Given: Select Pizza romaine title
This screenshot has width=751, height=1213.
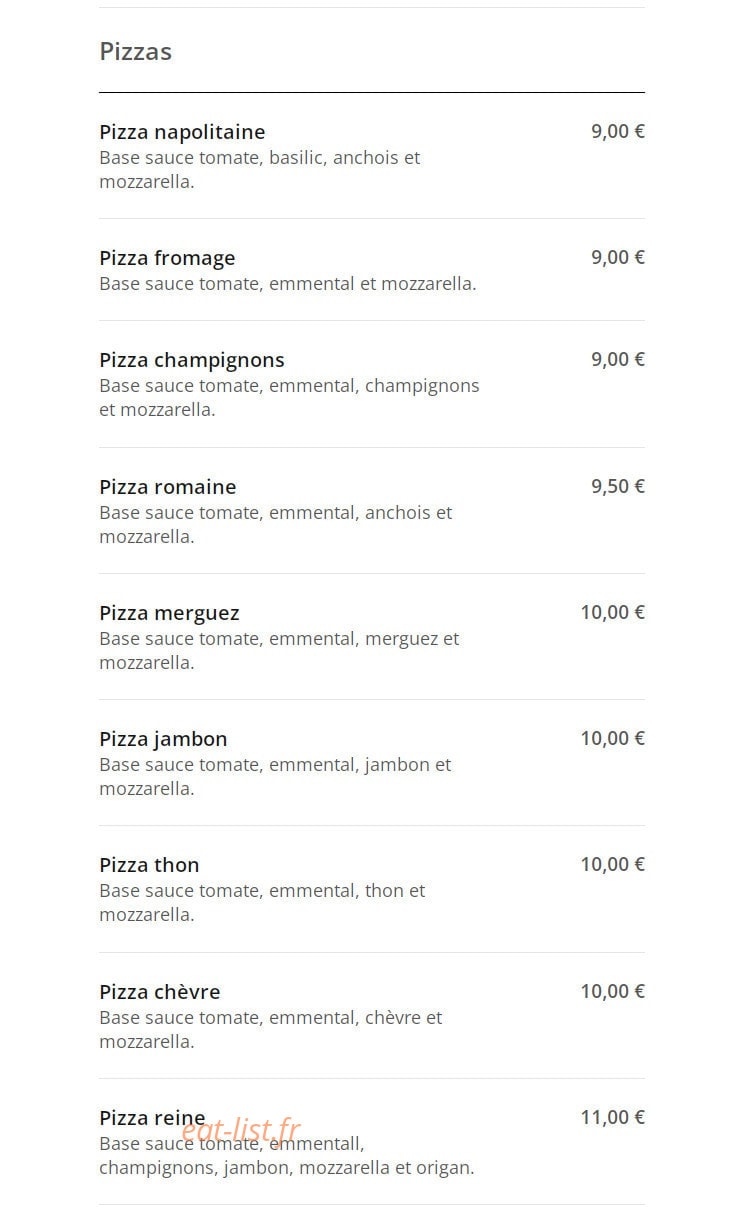Looking at the screenshot, I should (x=168, y=487).
